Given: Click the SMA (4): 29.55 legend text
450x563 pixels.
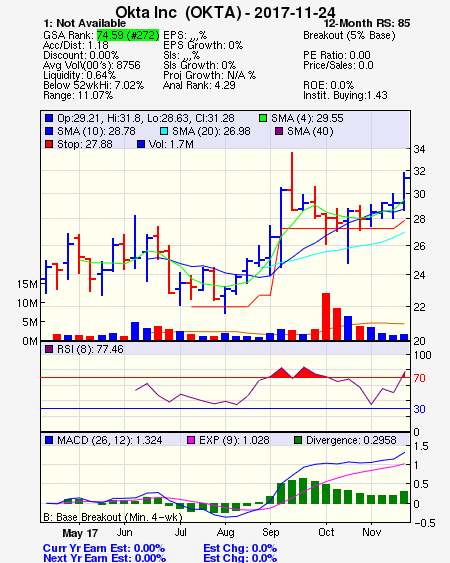Looking at the screenshot, I should pos(307,118).
